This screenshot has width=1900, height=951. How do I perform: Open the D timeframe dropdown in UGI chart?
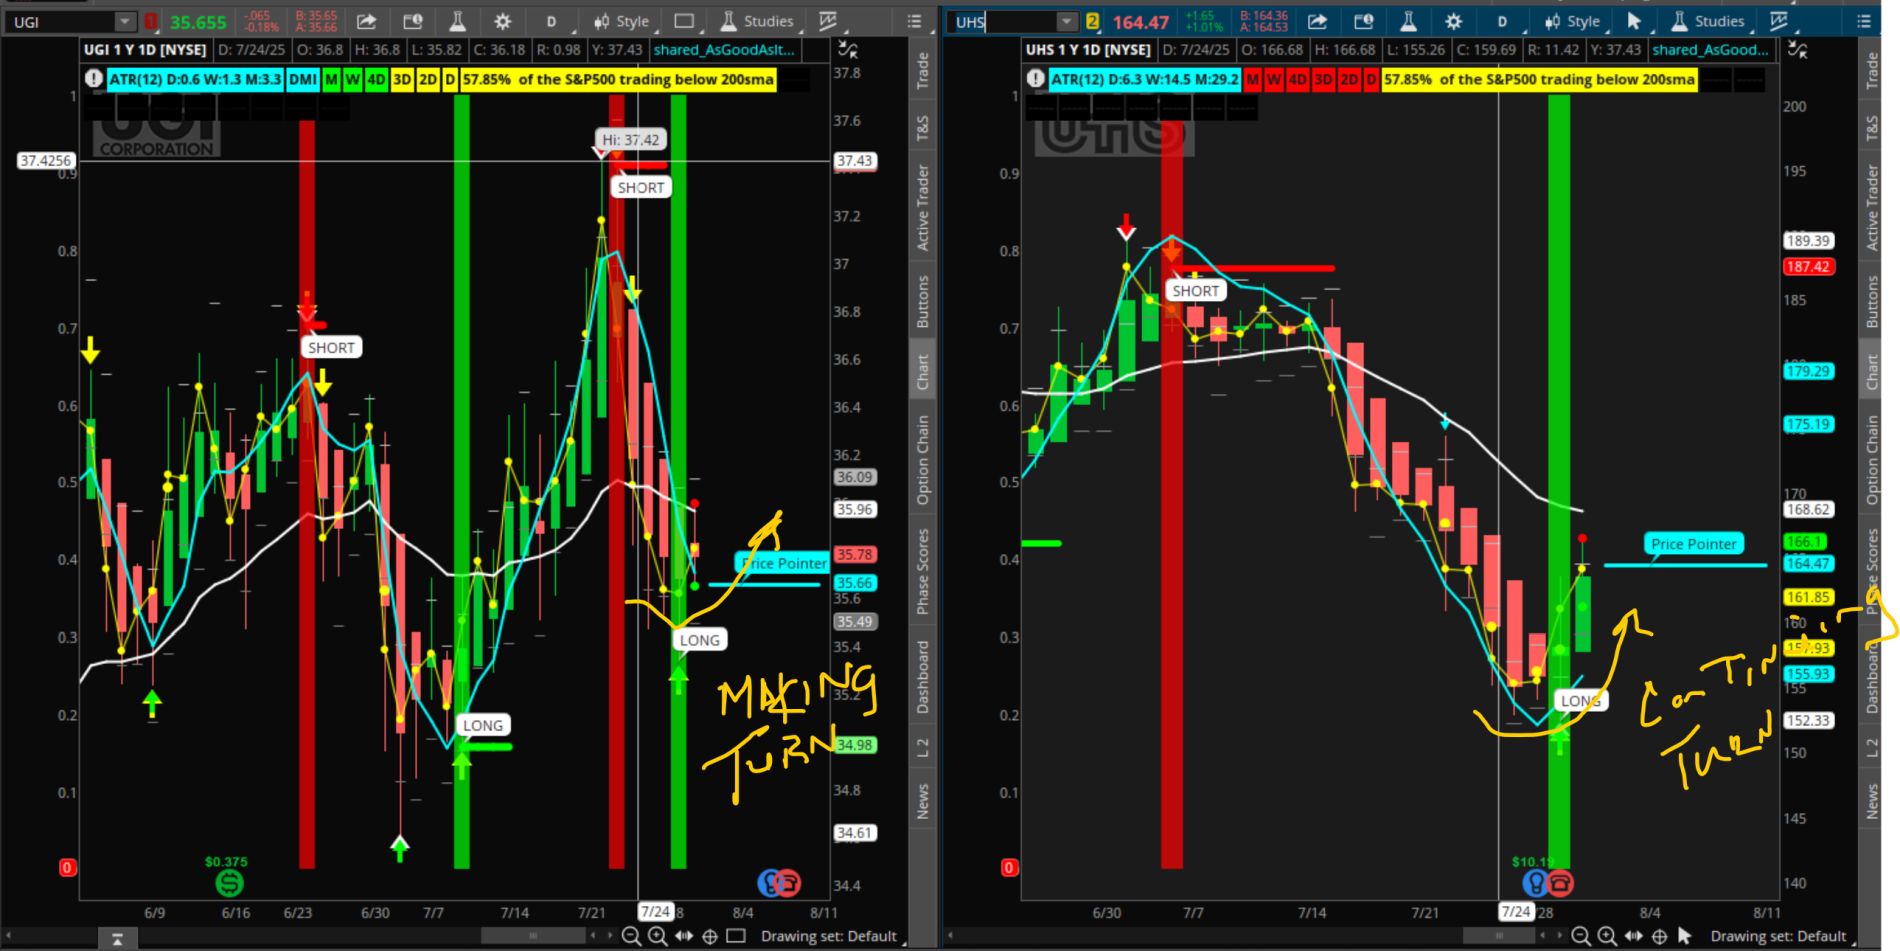coord(551,21)
